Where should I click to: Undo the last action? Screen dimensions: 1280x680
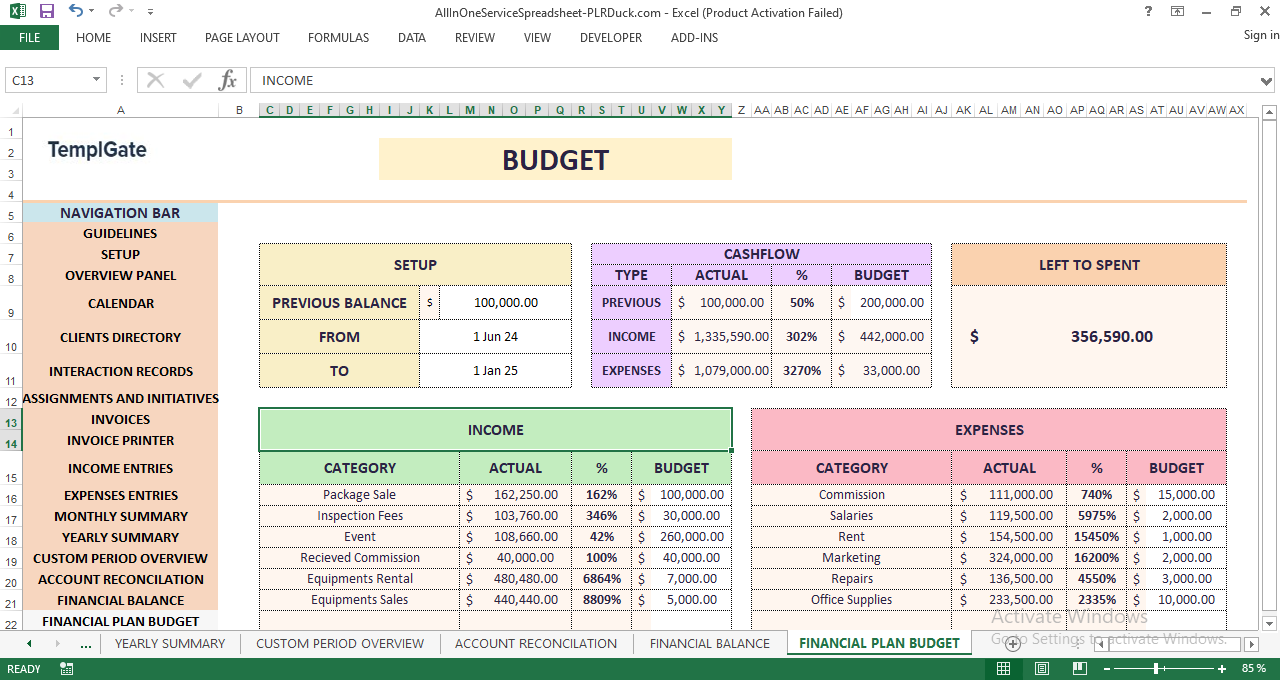tap(76, 12)
